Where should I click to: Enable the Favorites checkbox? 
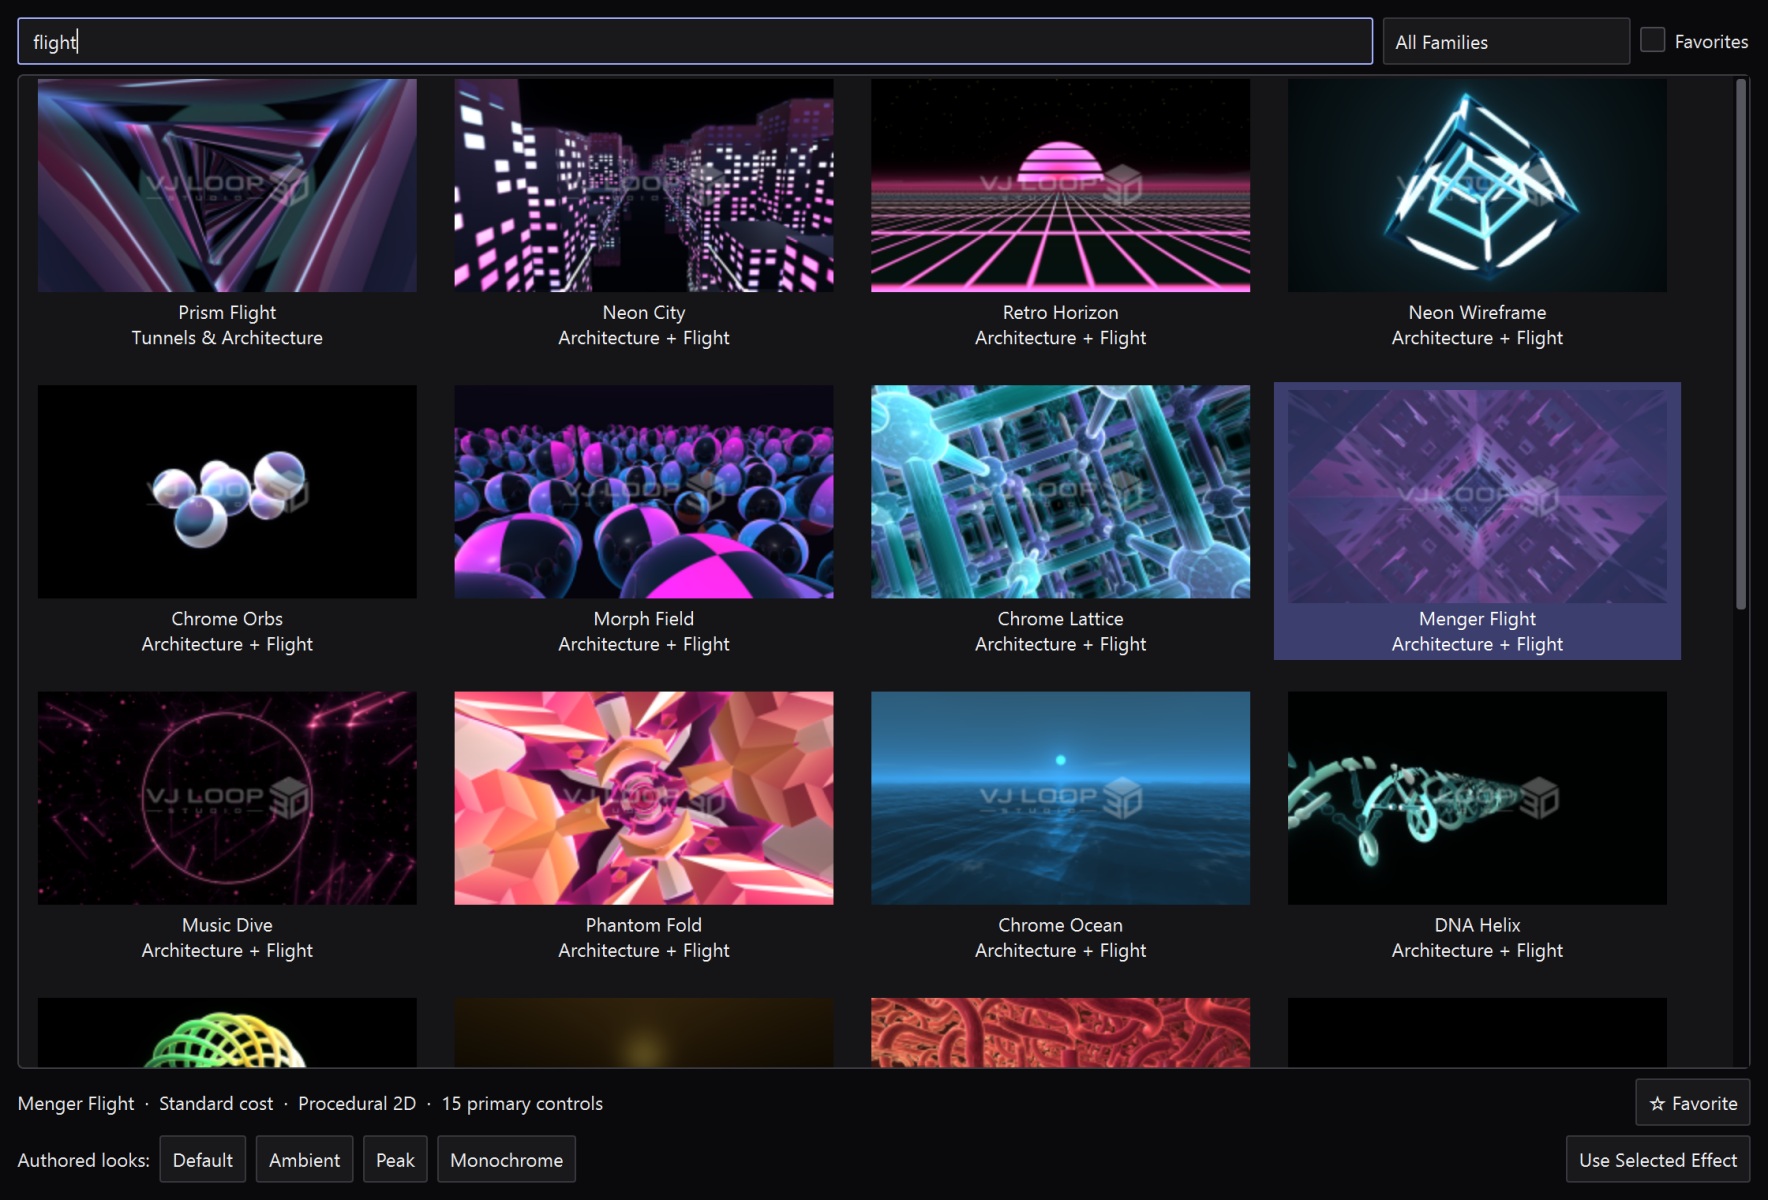[x=1652, y=40]
